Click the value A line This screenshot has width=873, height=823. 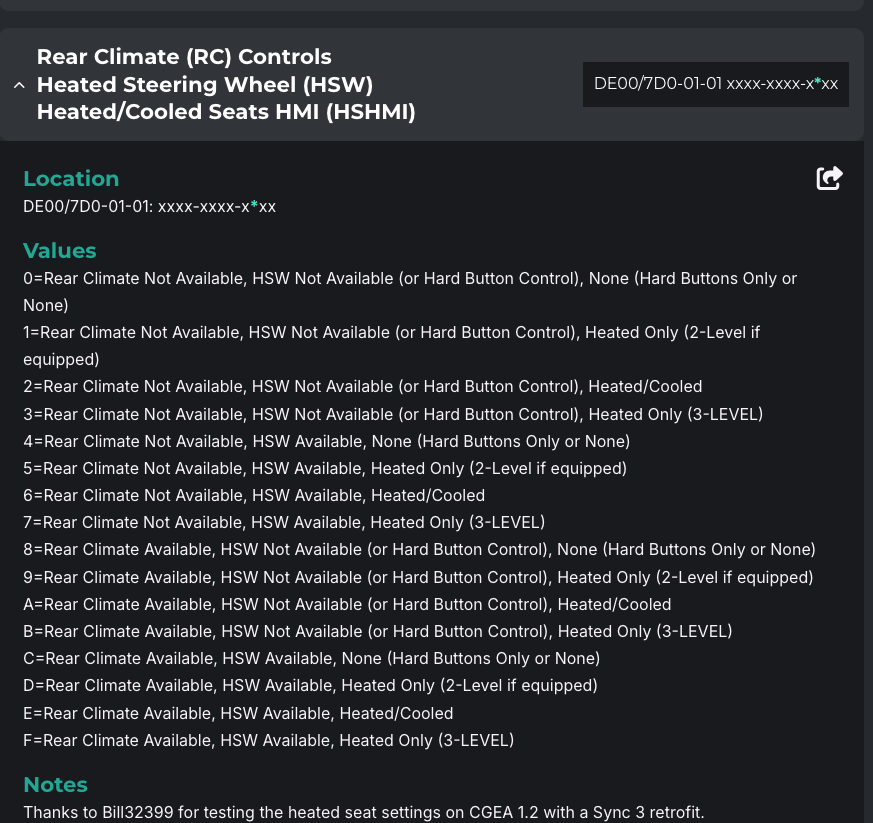(x=347, y=605)
